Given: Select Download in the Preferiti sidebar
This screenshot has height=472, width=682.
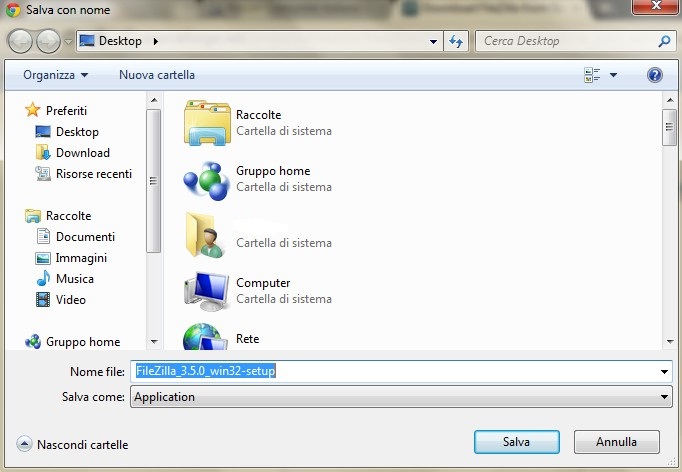Looking at the screenshot, I should click(x=82, y=153).
